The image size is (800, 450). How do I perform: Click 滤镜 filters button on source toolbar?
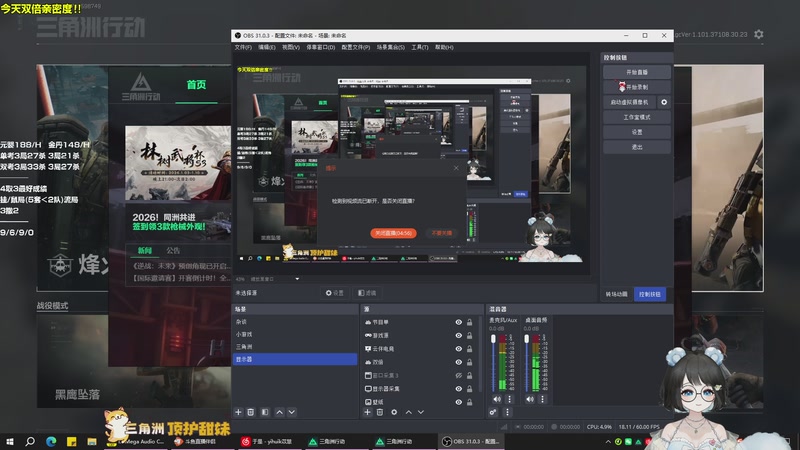(367, 292)
